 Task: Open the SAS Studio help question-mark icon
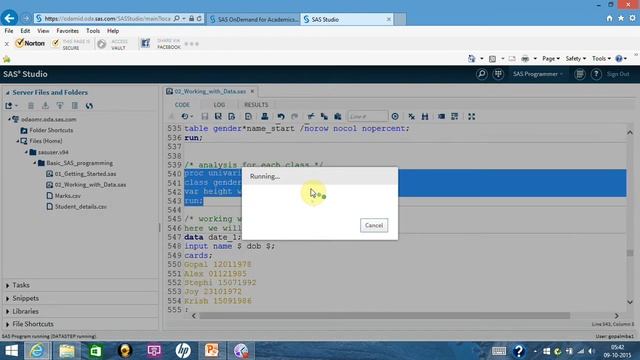[596, 74]
